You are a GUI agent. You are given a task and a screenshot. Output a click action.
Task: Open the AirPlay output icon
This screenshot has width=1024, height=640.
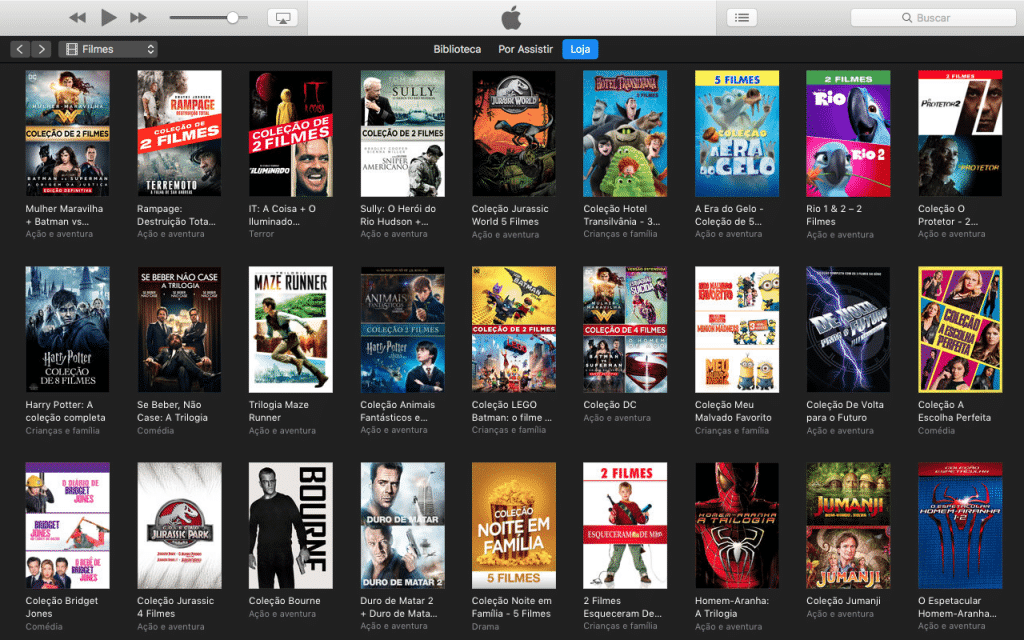282,18
